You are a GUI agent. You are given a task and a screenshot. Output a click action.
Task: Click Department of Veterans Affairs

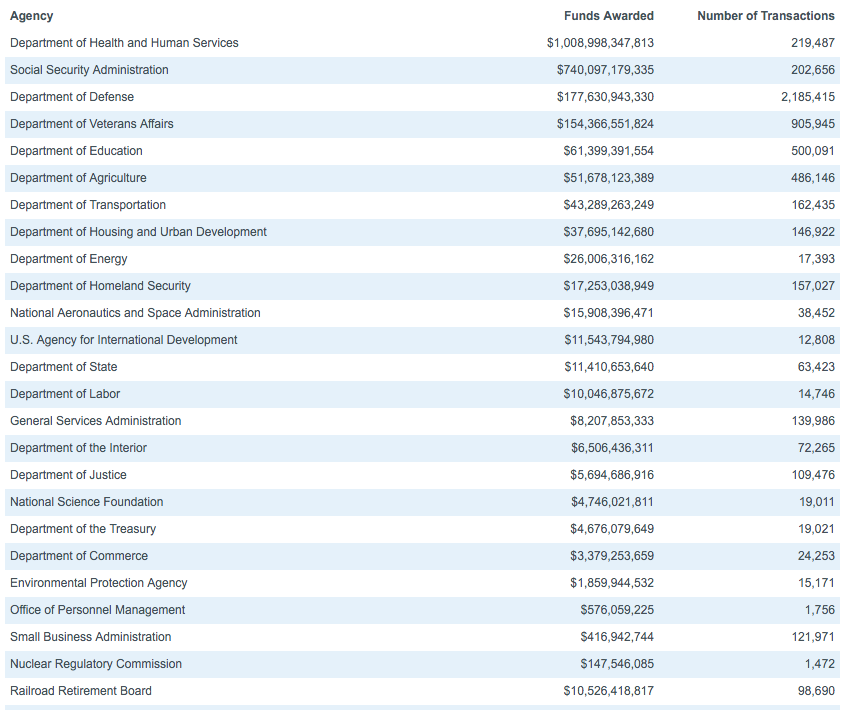pos(92,124)
